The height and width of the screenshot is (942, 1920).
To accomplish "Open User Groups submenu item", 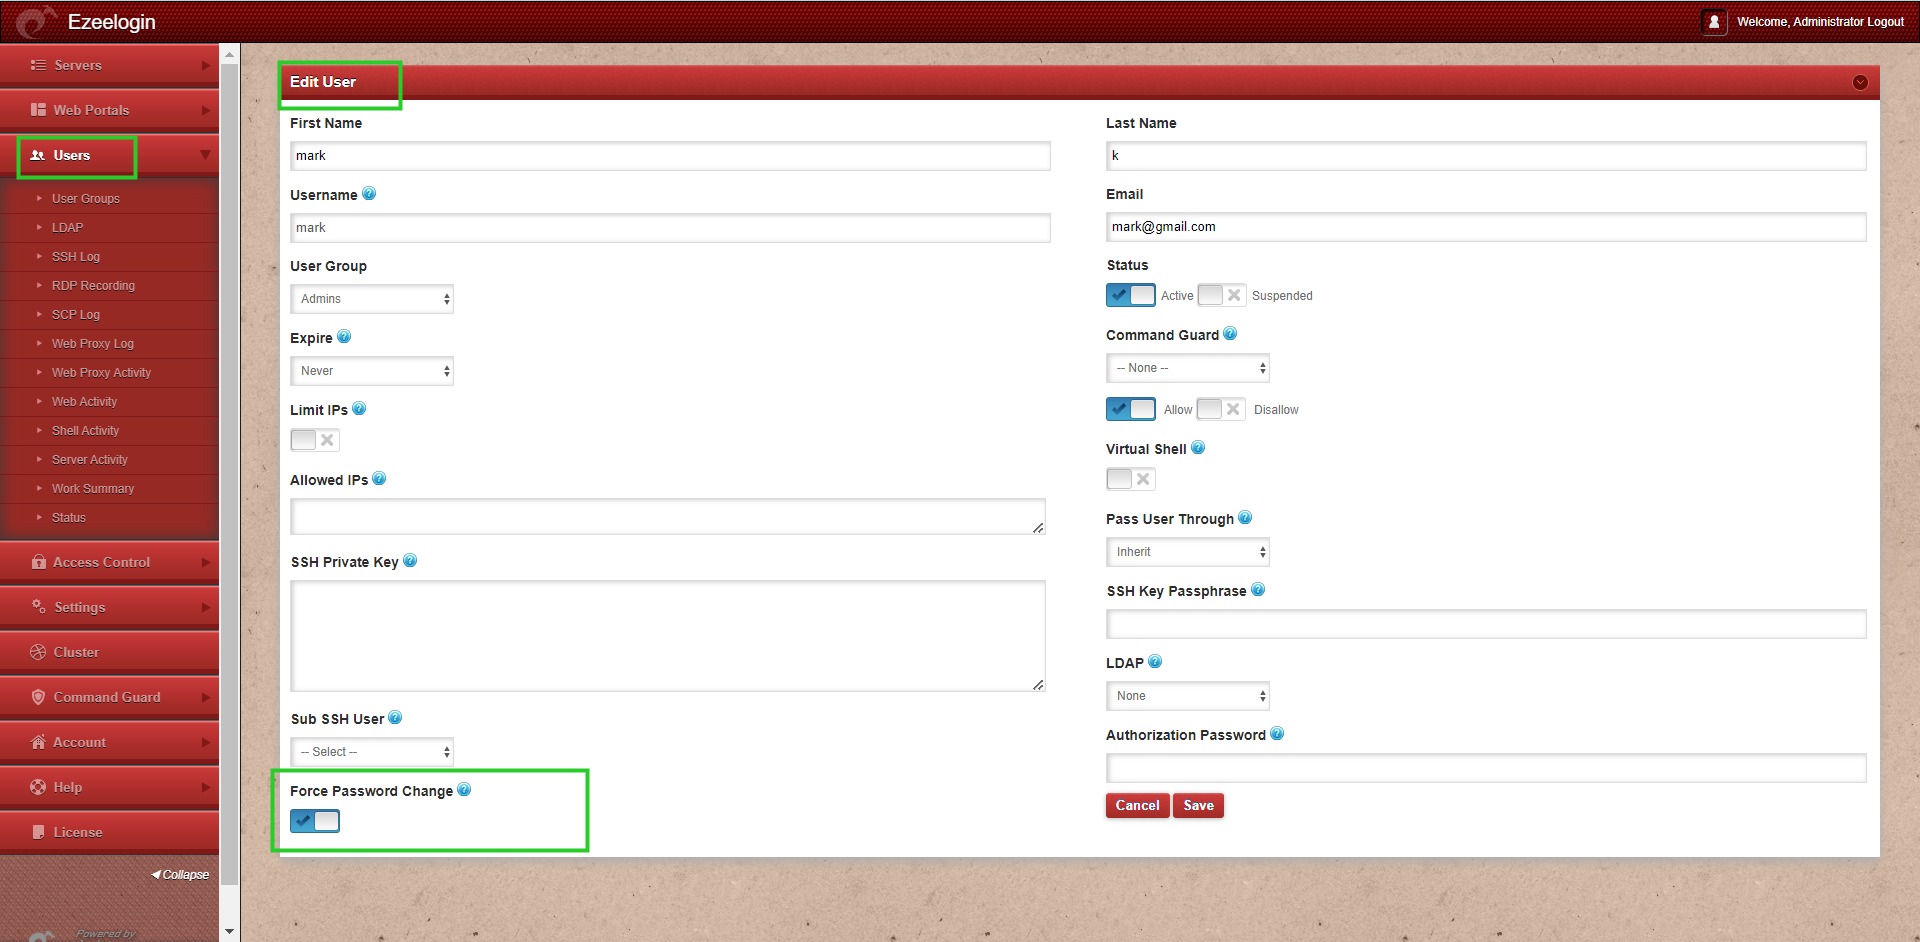I will tap(86, 199).
